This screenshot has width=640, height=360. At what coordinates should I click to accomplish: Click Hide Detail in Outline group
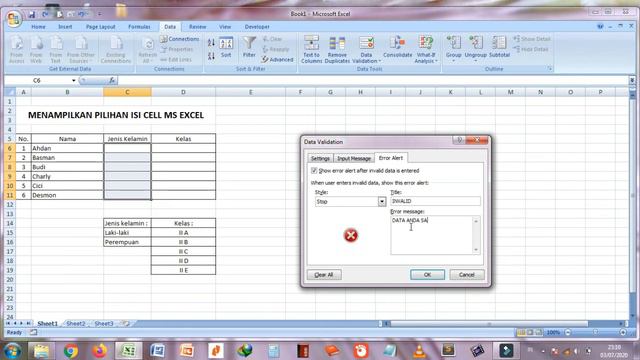click(531, 49)
